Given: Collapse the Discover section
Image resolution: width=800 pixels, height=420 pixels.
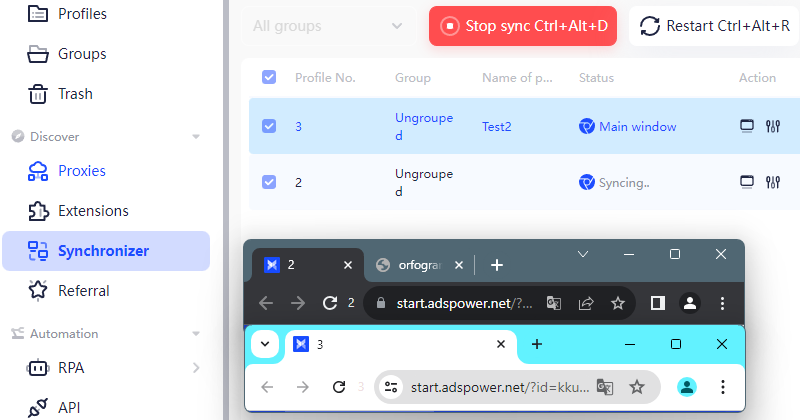Looking at the screenshot, I should pos(196,137).
